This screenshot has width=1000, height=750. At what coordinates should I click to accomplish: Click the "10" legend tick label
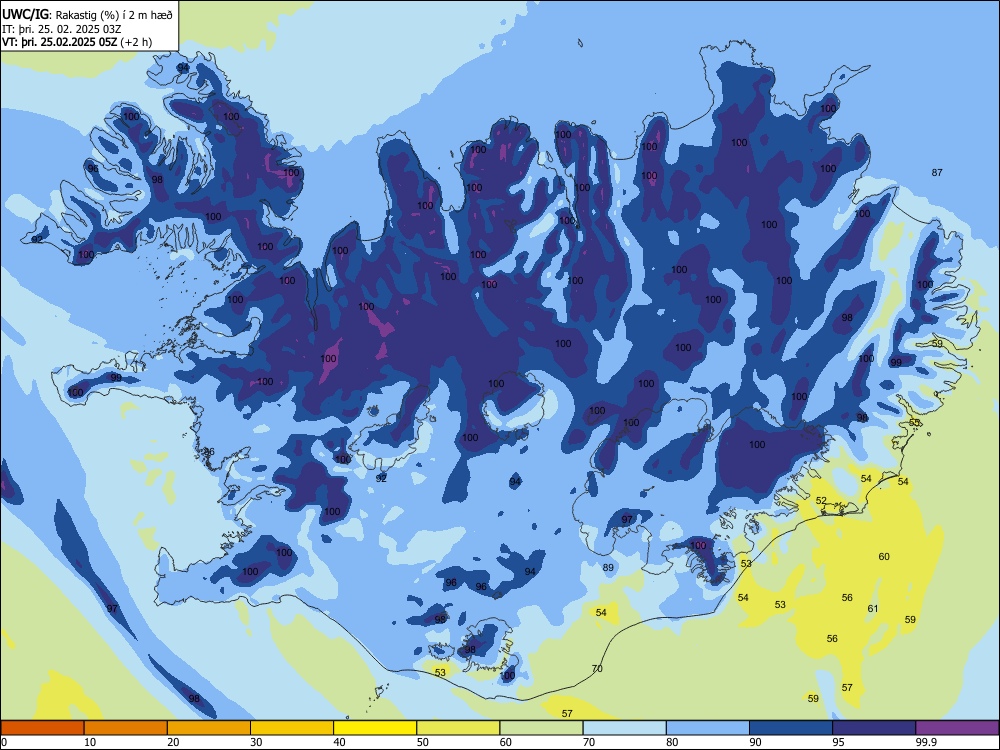[90, 742]
